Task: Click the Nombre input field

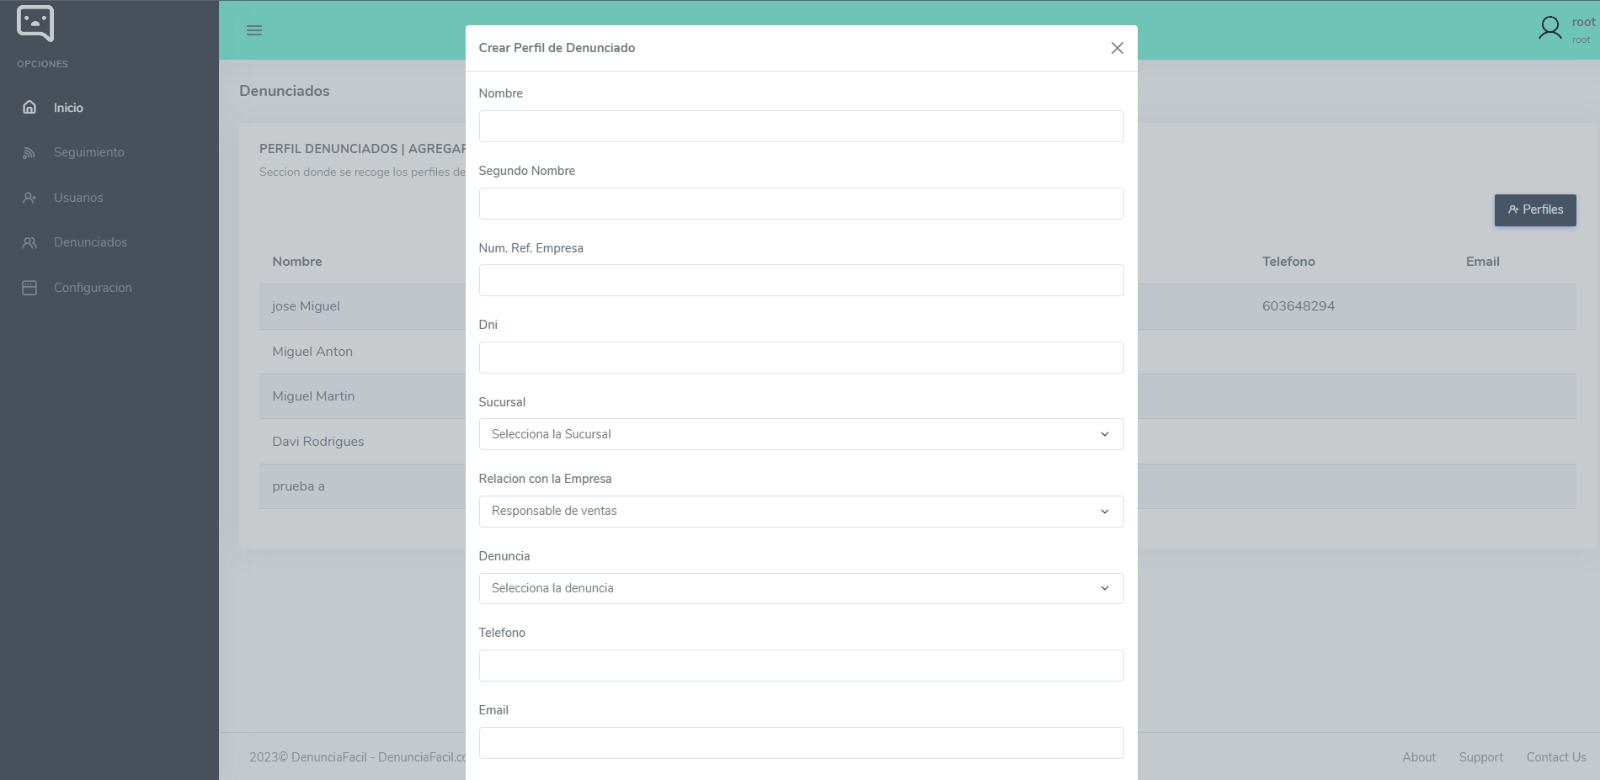Action: tap(800, 126)
